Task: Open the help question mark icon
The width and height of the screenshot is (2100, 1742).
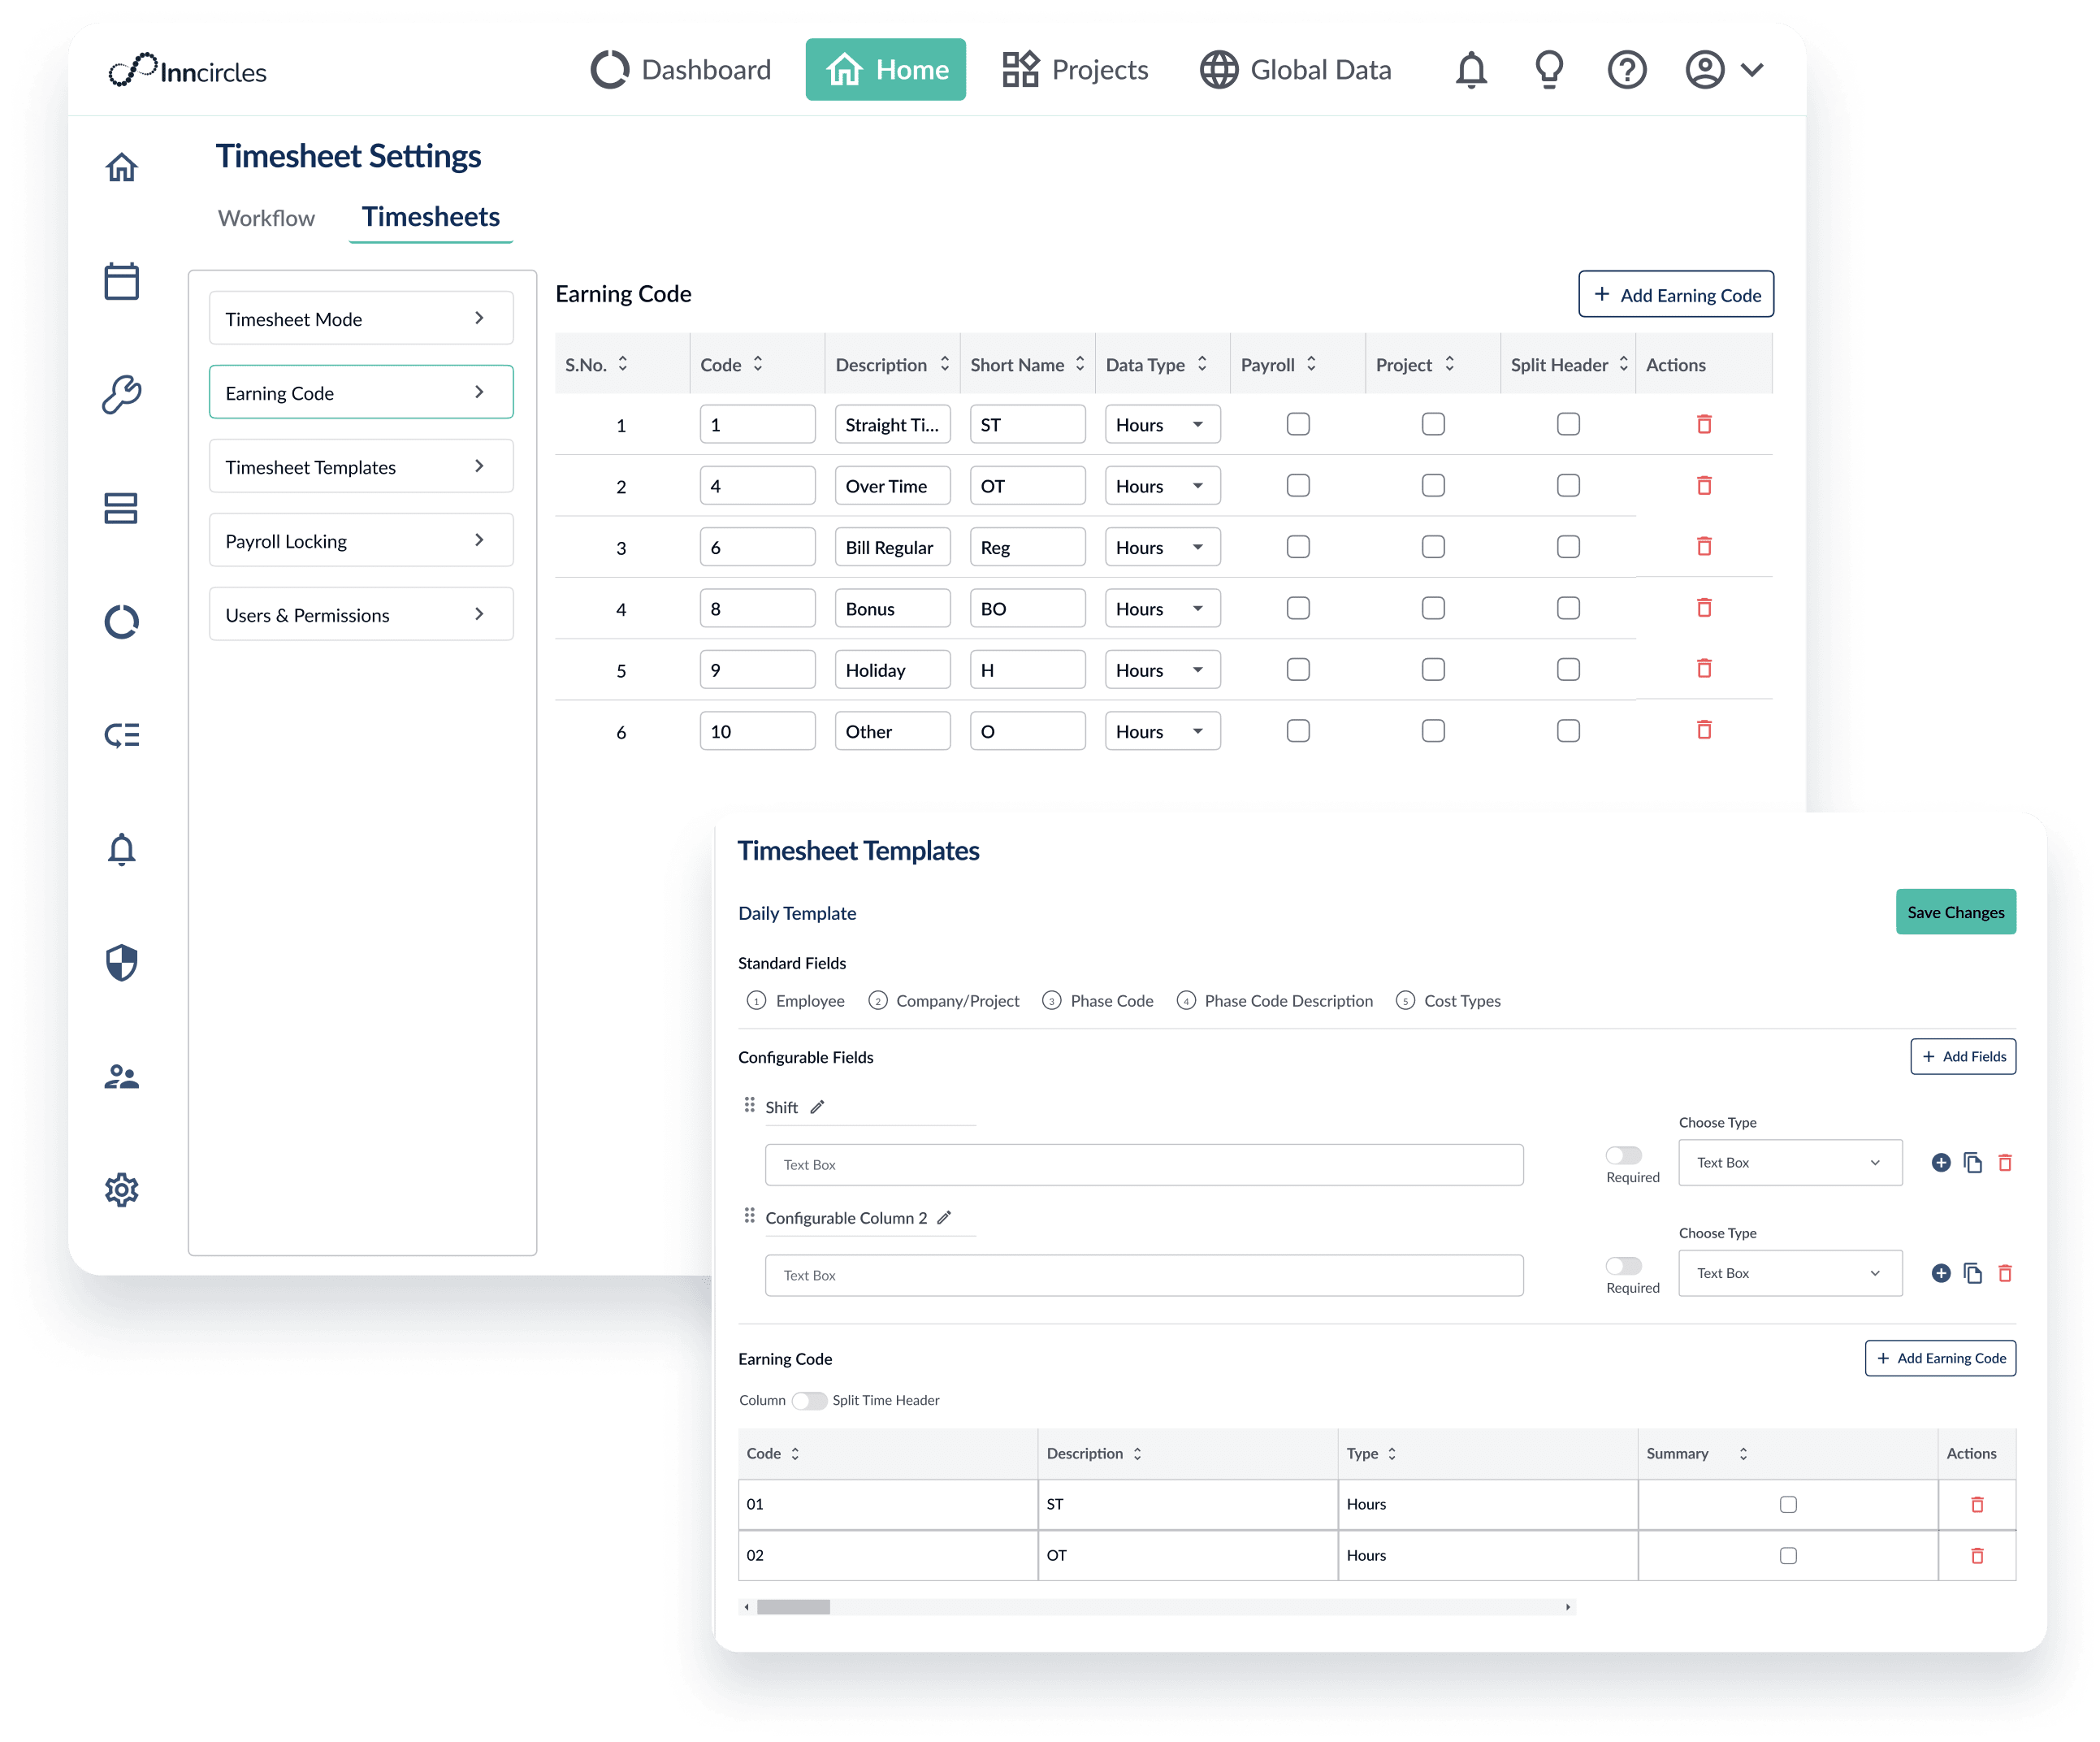Action: pyautogui.click(x=1626, y=70)
